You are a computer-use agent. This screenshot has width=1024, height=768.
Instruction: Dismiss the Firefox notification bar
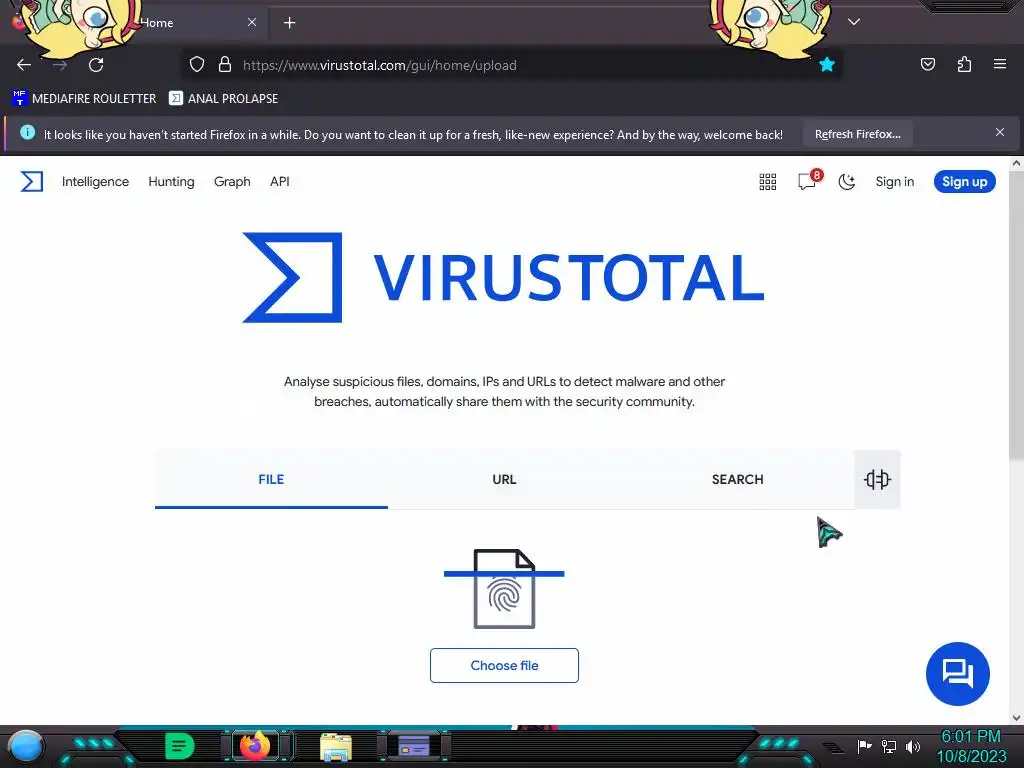(999, 133)
